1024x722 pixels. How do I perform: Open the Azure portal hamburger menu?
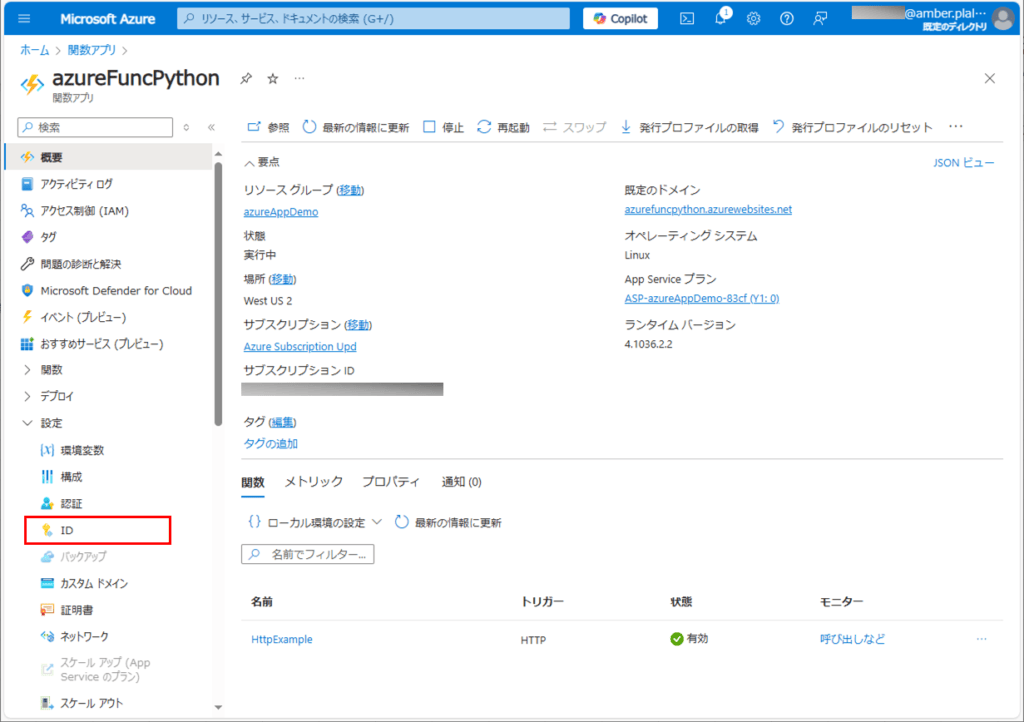tap(22, 18)
